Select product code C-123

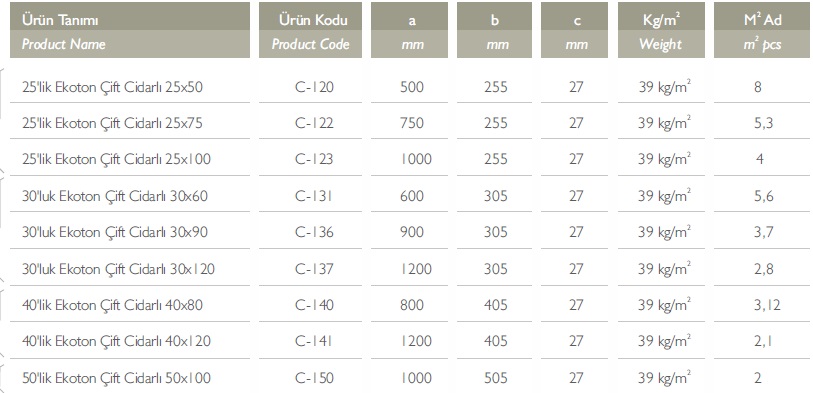314,159
